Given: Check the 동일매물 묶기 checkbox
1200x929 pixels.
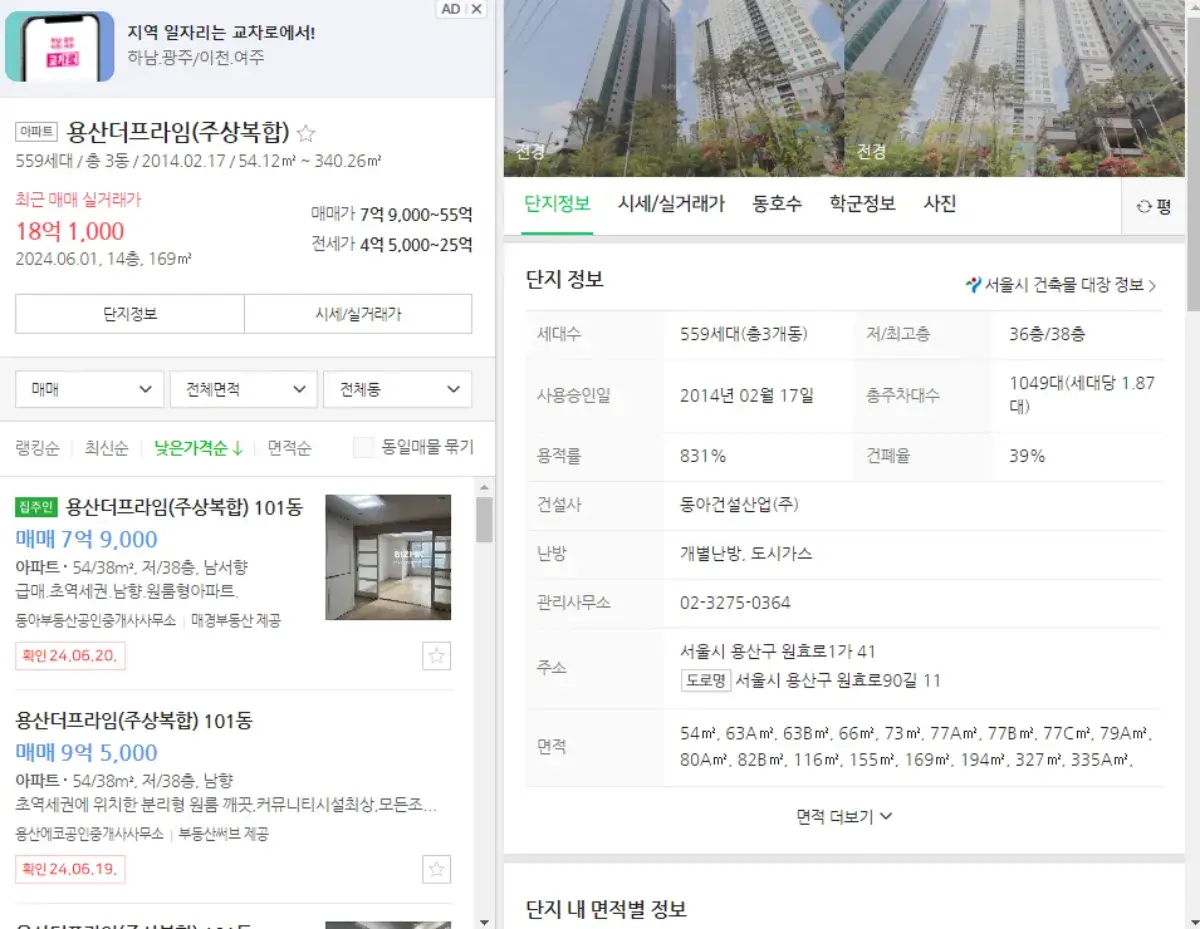Looking at the screenshot, I should [364, 448].
